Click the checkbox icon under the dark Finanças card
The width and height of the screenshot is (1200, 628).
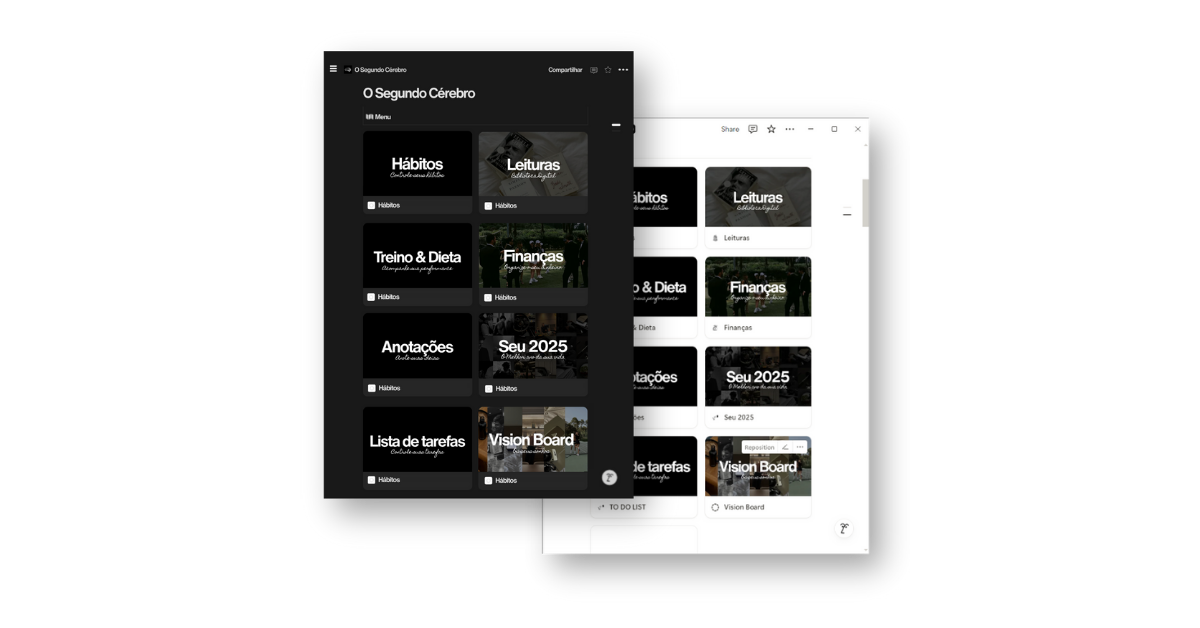488,298
